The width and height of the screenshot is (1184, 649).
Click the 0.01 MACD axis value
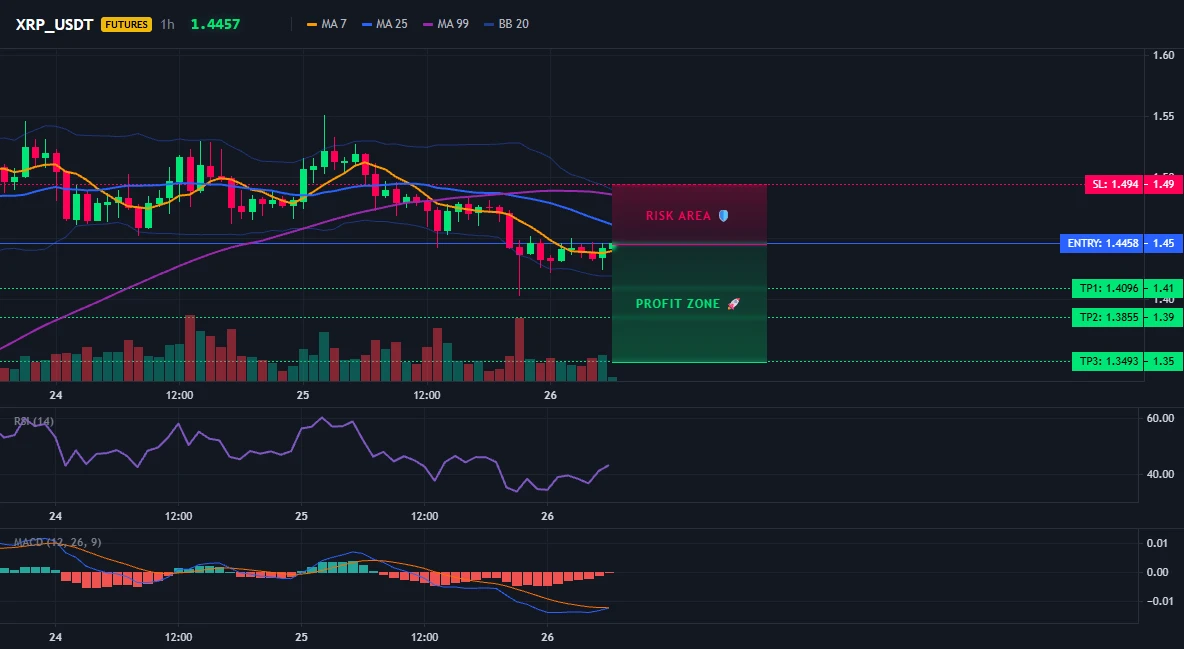click(1158, 543)
